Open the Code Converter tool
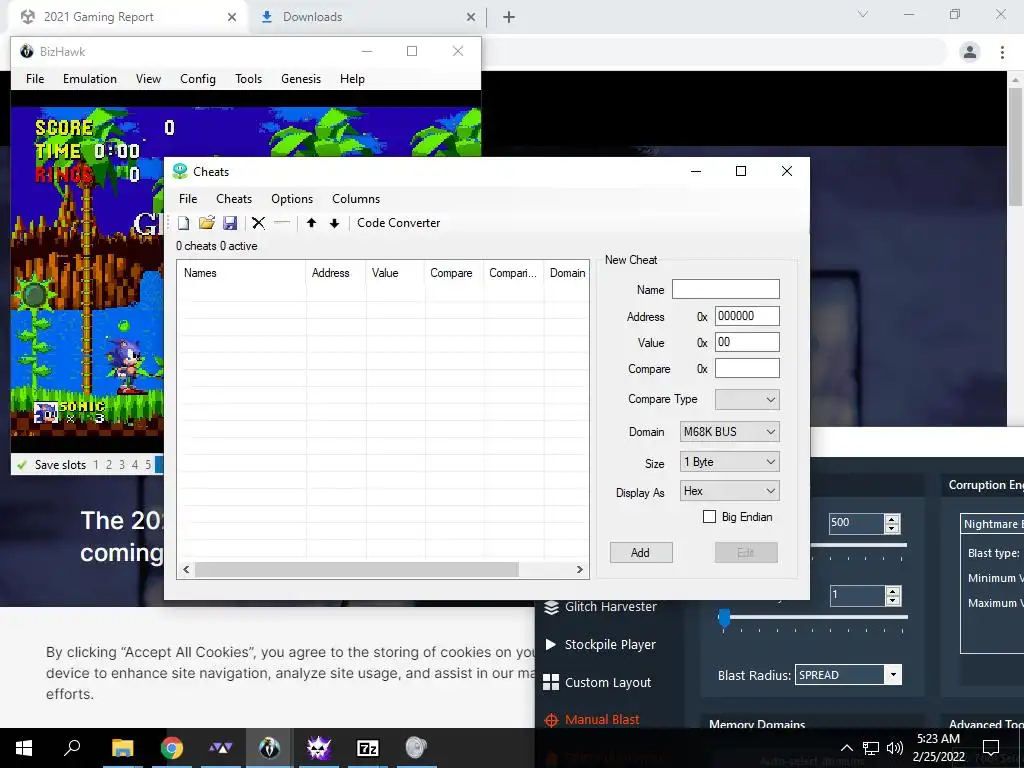1024x768 pixels. click(x=398, y=223)
